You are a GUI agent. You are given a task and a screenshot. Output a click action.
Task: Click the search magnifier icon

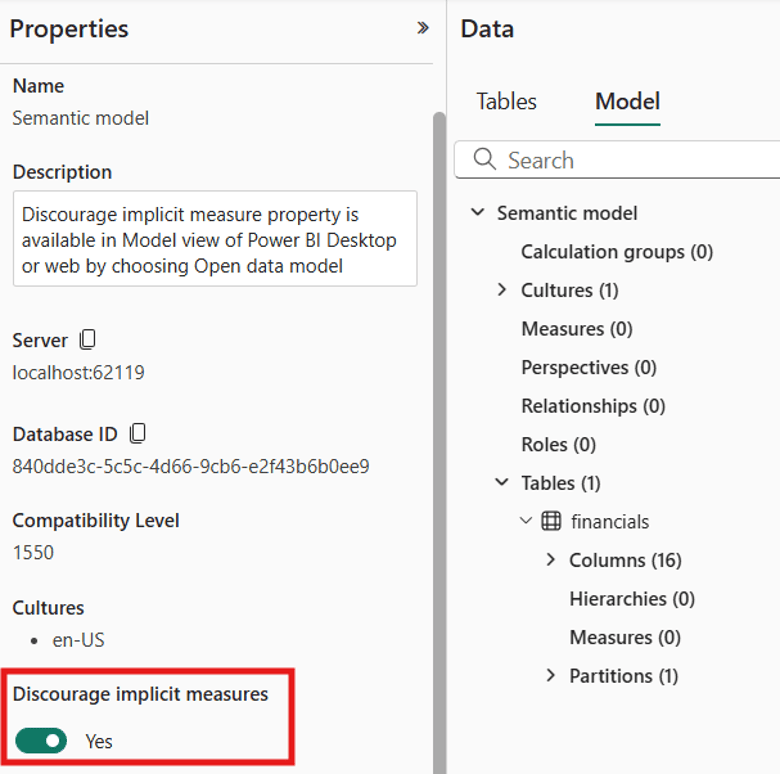tap(485, 160)
